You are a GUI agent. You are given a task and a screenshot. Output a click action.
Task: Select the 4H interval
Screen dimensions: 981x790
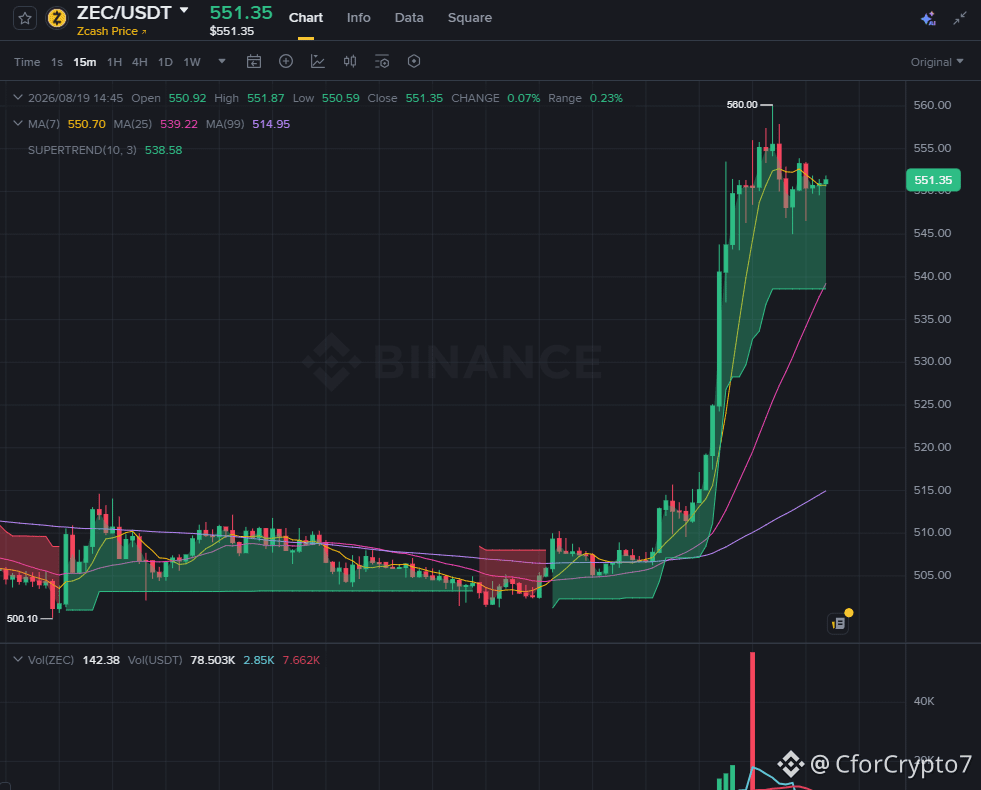pyautogui.click(x=140, y=62)
